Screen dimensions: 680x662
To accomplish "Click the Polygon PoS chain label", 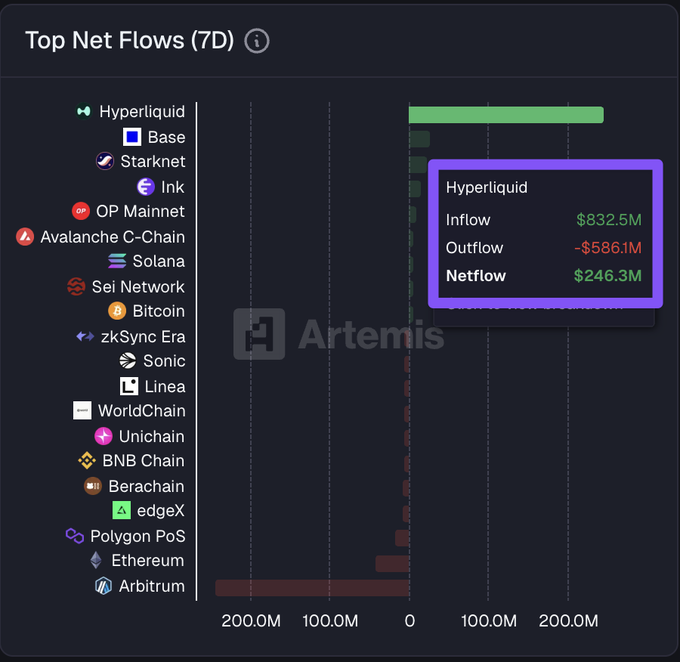I will coord(137,536).
